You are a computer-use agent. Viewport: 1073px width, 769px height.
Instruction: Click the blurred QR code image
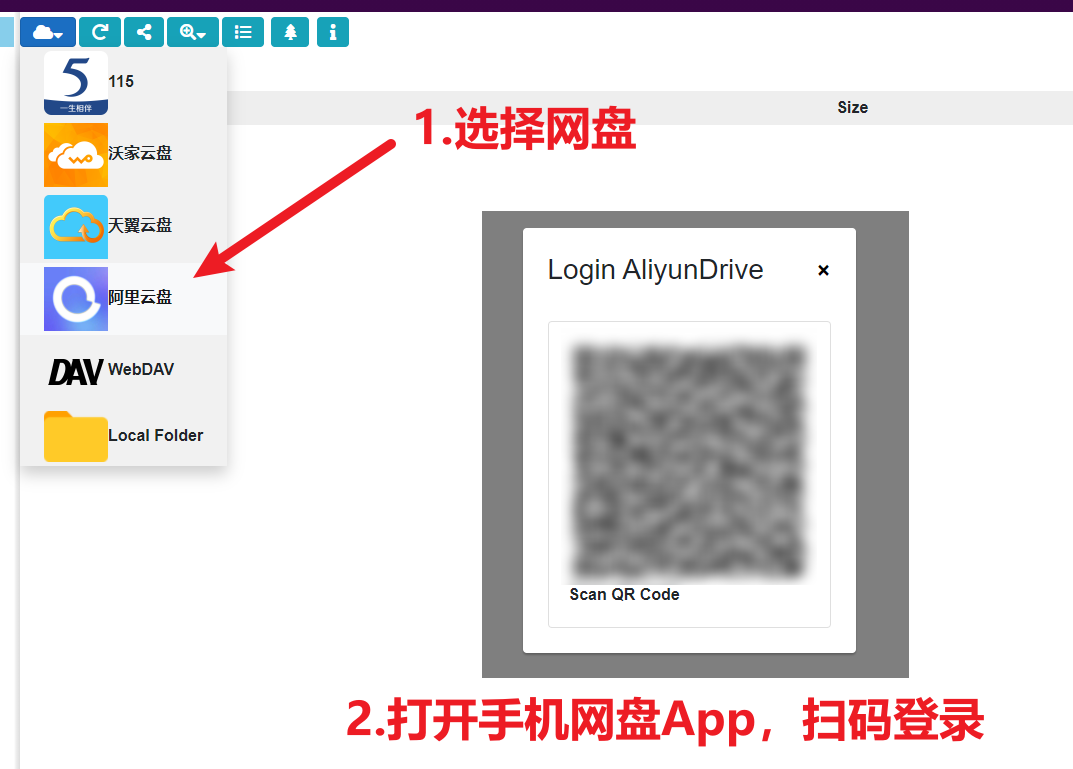click(688, 460)
